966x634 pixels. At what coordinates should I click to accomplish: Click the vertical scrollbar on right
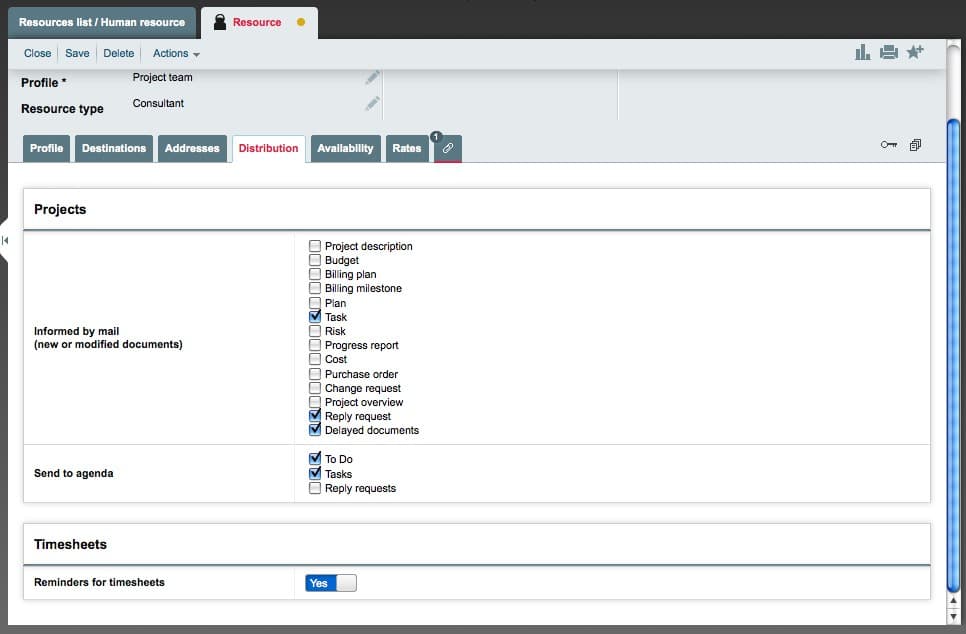coord(953,350)
